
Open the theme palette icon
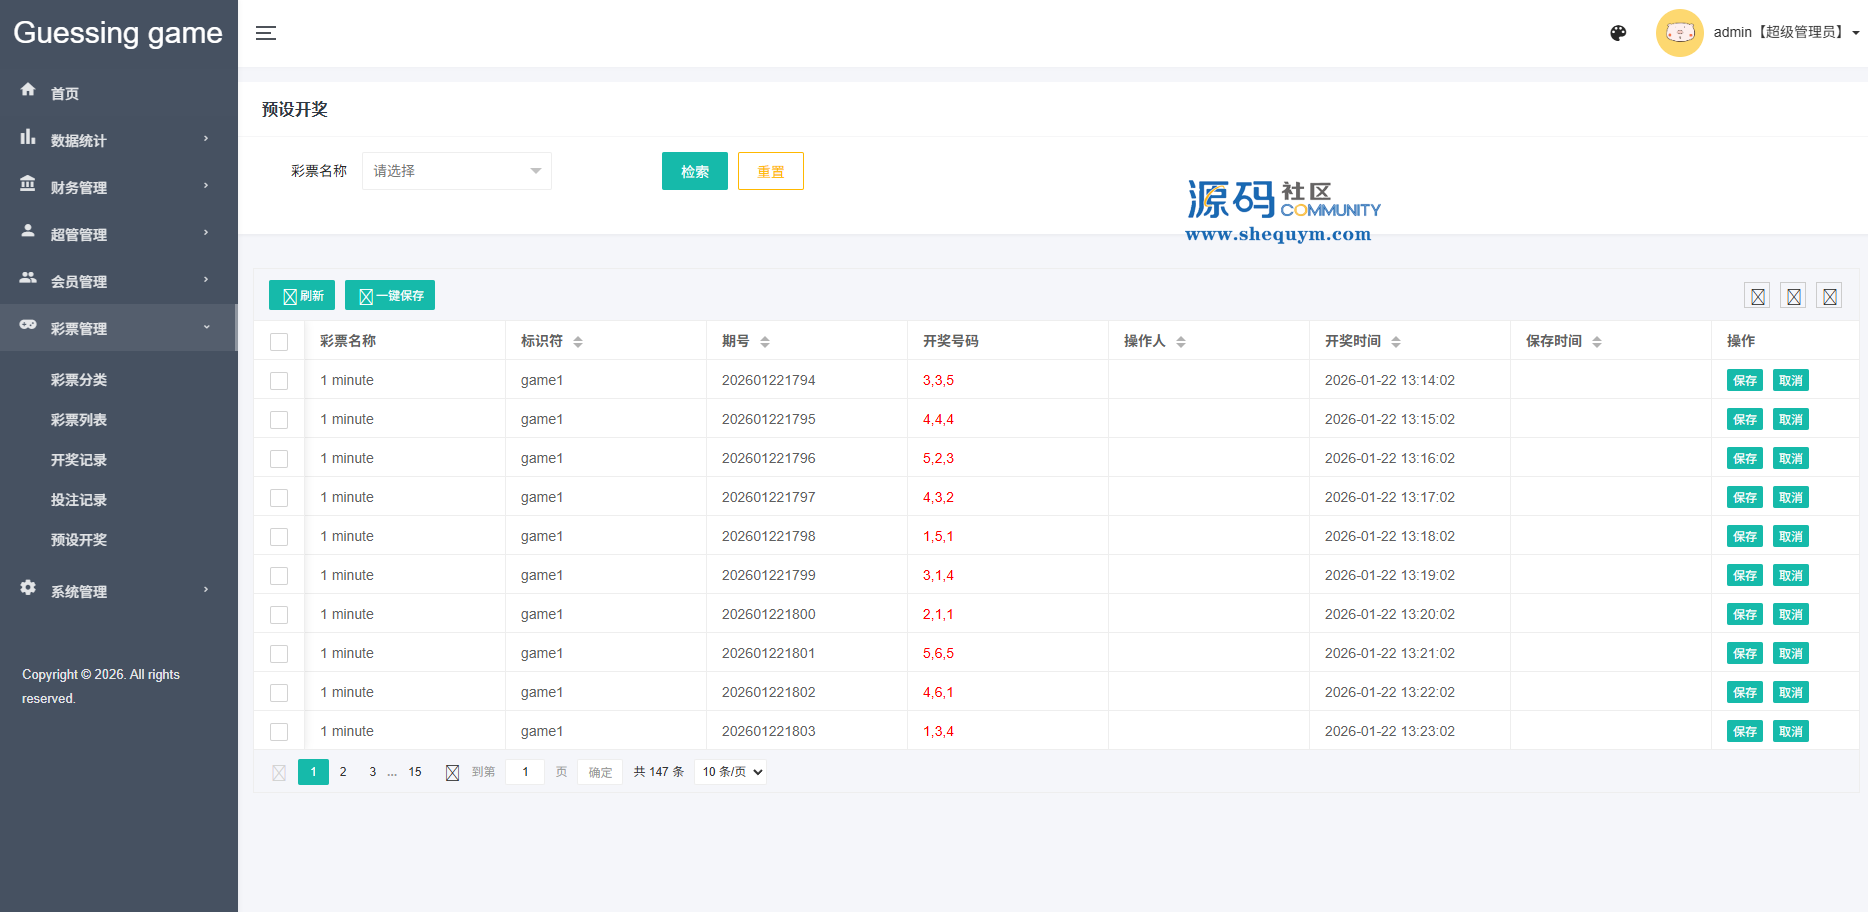pyautogui.click(x=1618, y=33)
